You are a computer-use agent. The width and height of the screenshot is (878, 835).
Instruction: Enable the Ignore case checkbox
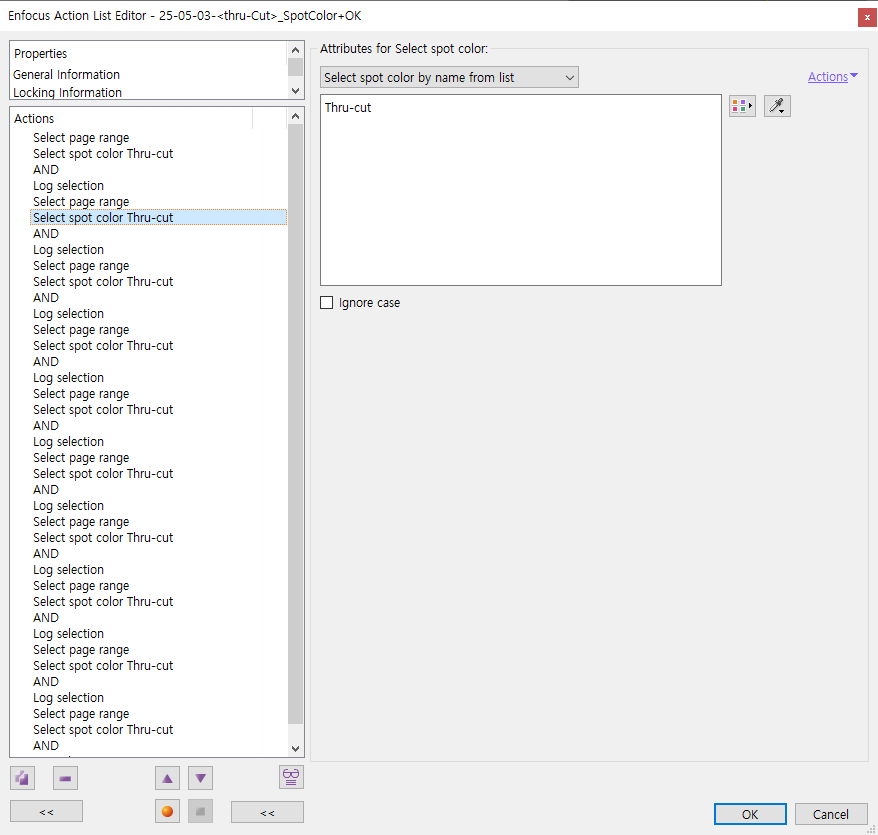327,303
